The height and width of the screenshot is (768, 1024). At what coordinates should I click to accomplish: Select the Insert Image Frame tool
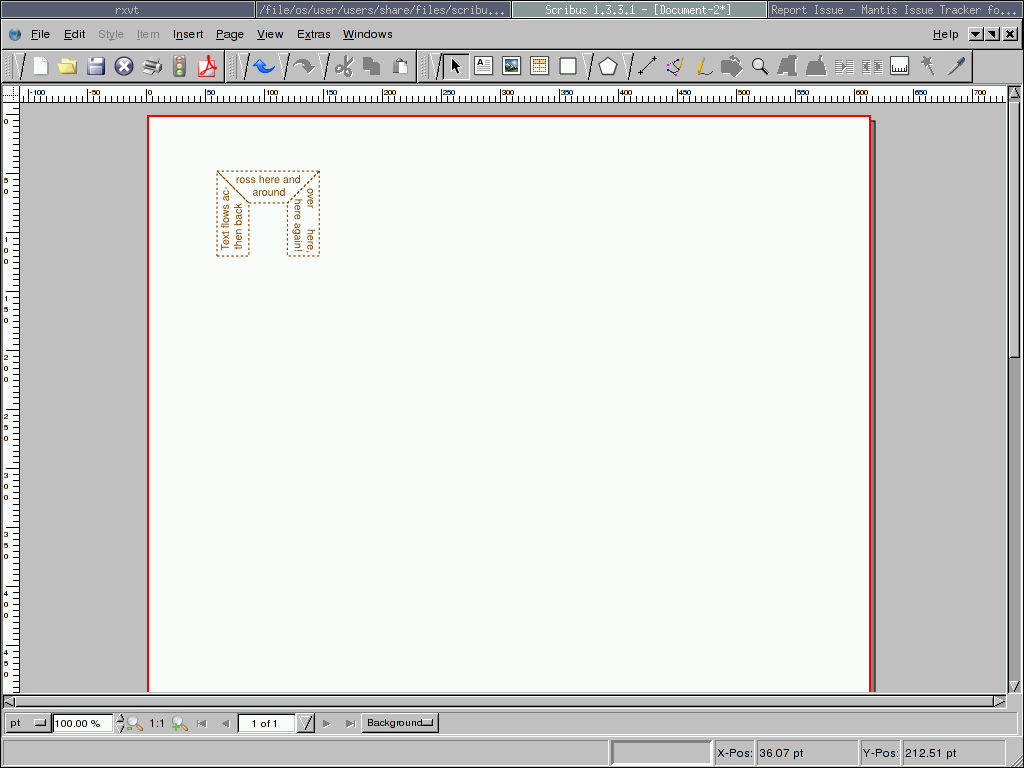[x=511, y=67]
